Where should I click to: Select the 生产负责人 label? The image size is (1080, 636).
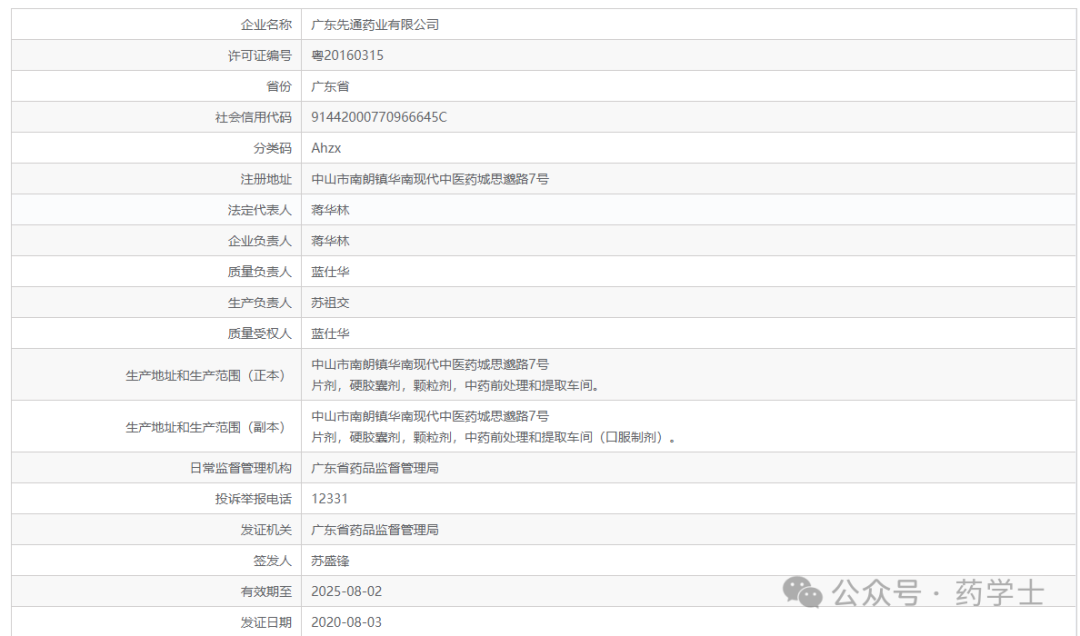point(260,303)
